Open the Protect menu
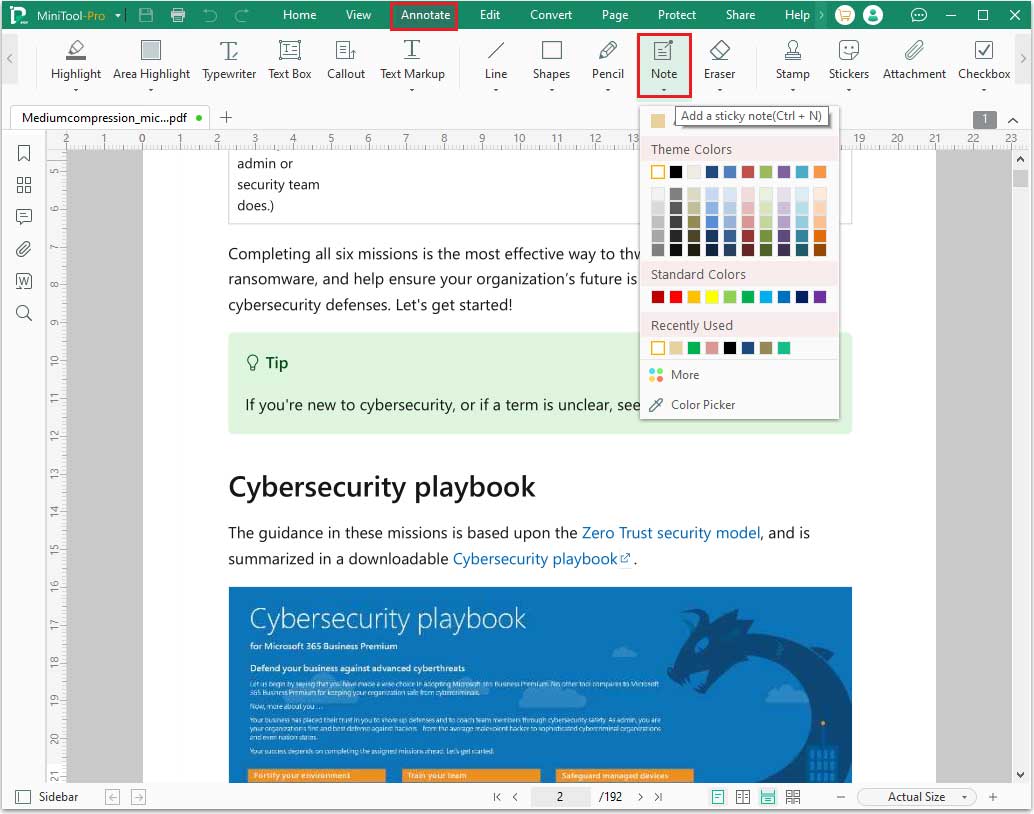This screenshot has width=1034, height=814. tap(677, 15)
